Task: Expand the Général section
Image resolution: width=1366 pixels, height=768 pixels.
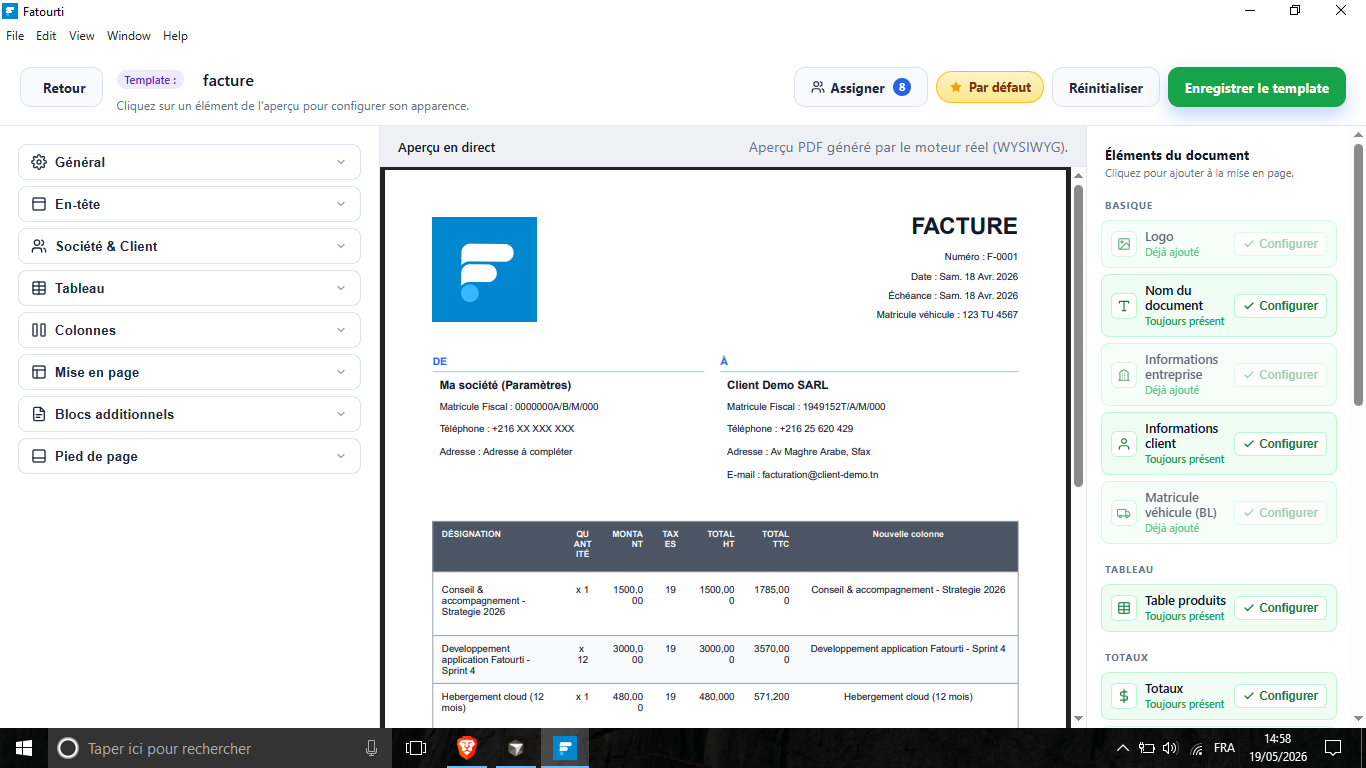Action: (189, 162)
